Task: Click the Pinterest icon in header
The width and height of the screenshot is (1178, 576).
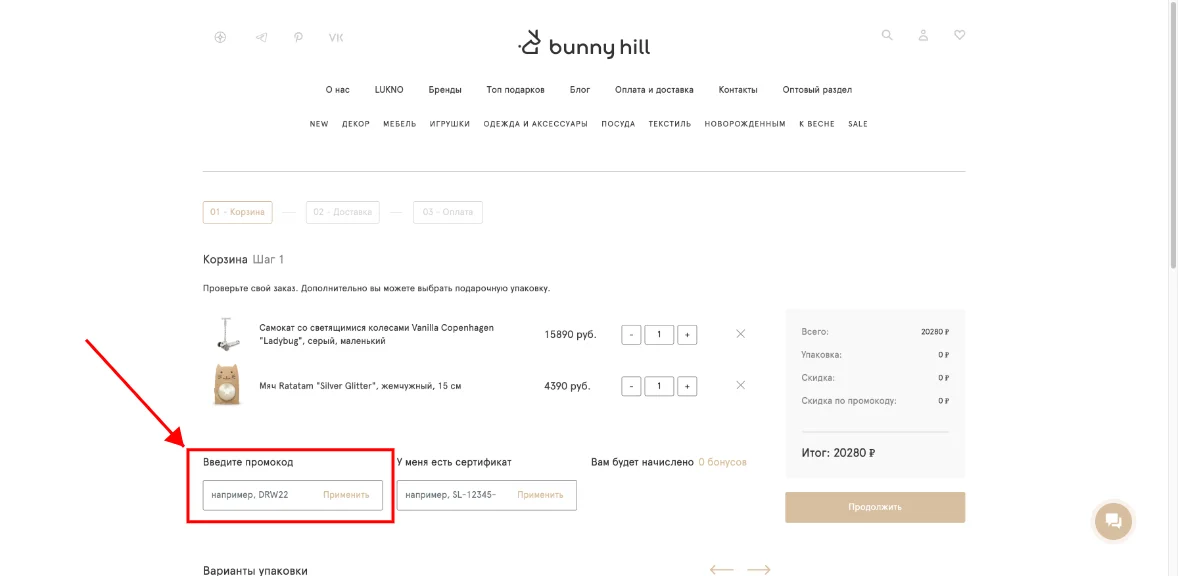Action: click(297, 36)
